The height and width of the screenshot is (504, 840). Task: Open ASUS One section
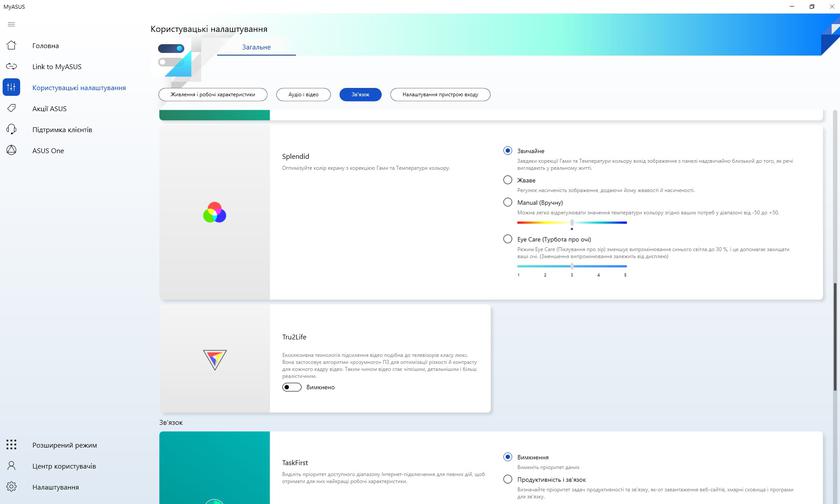(47, 151)
